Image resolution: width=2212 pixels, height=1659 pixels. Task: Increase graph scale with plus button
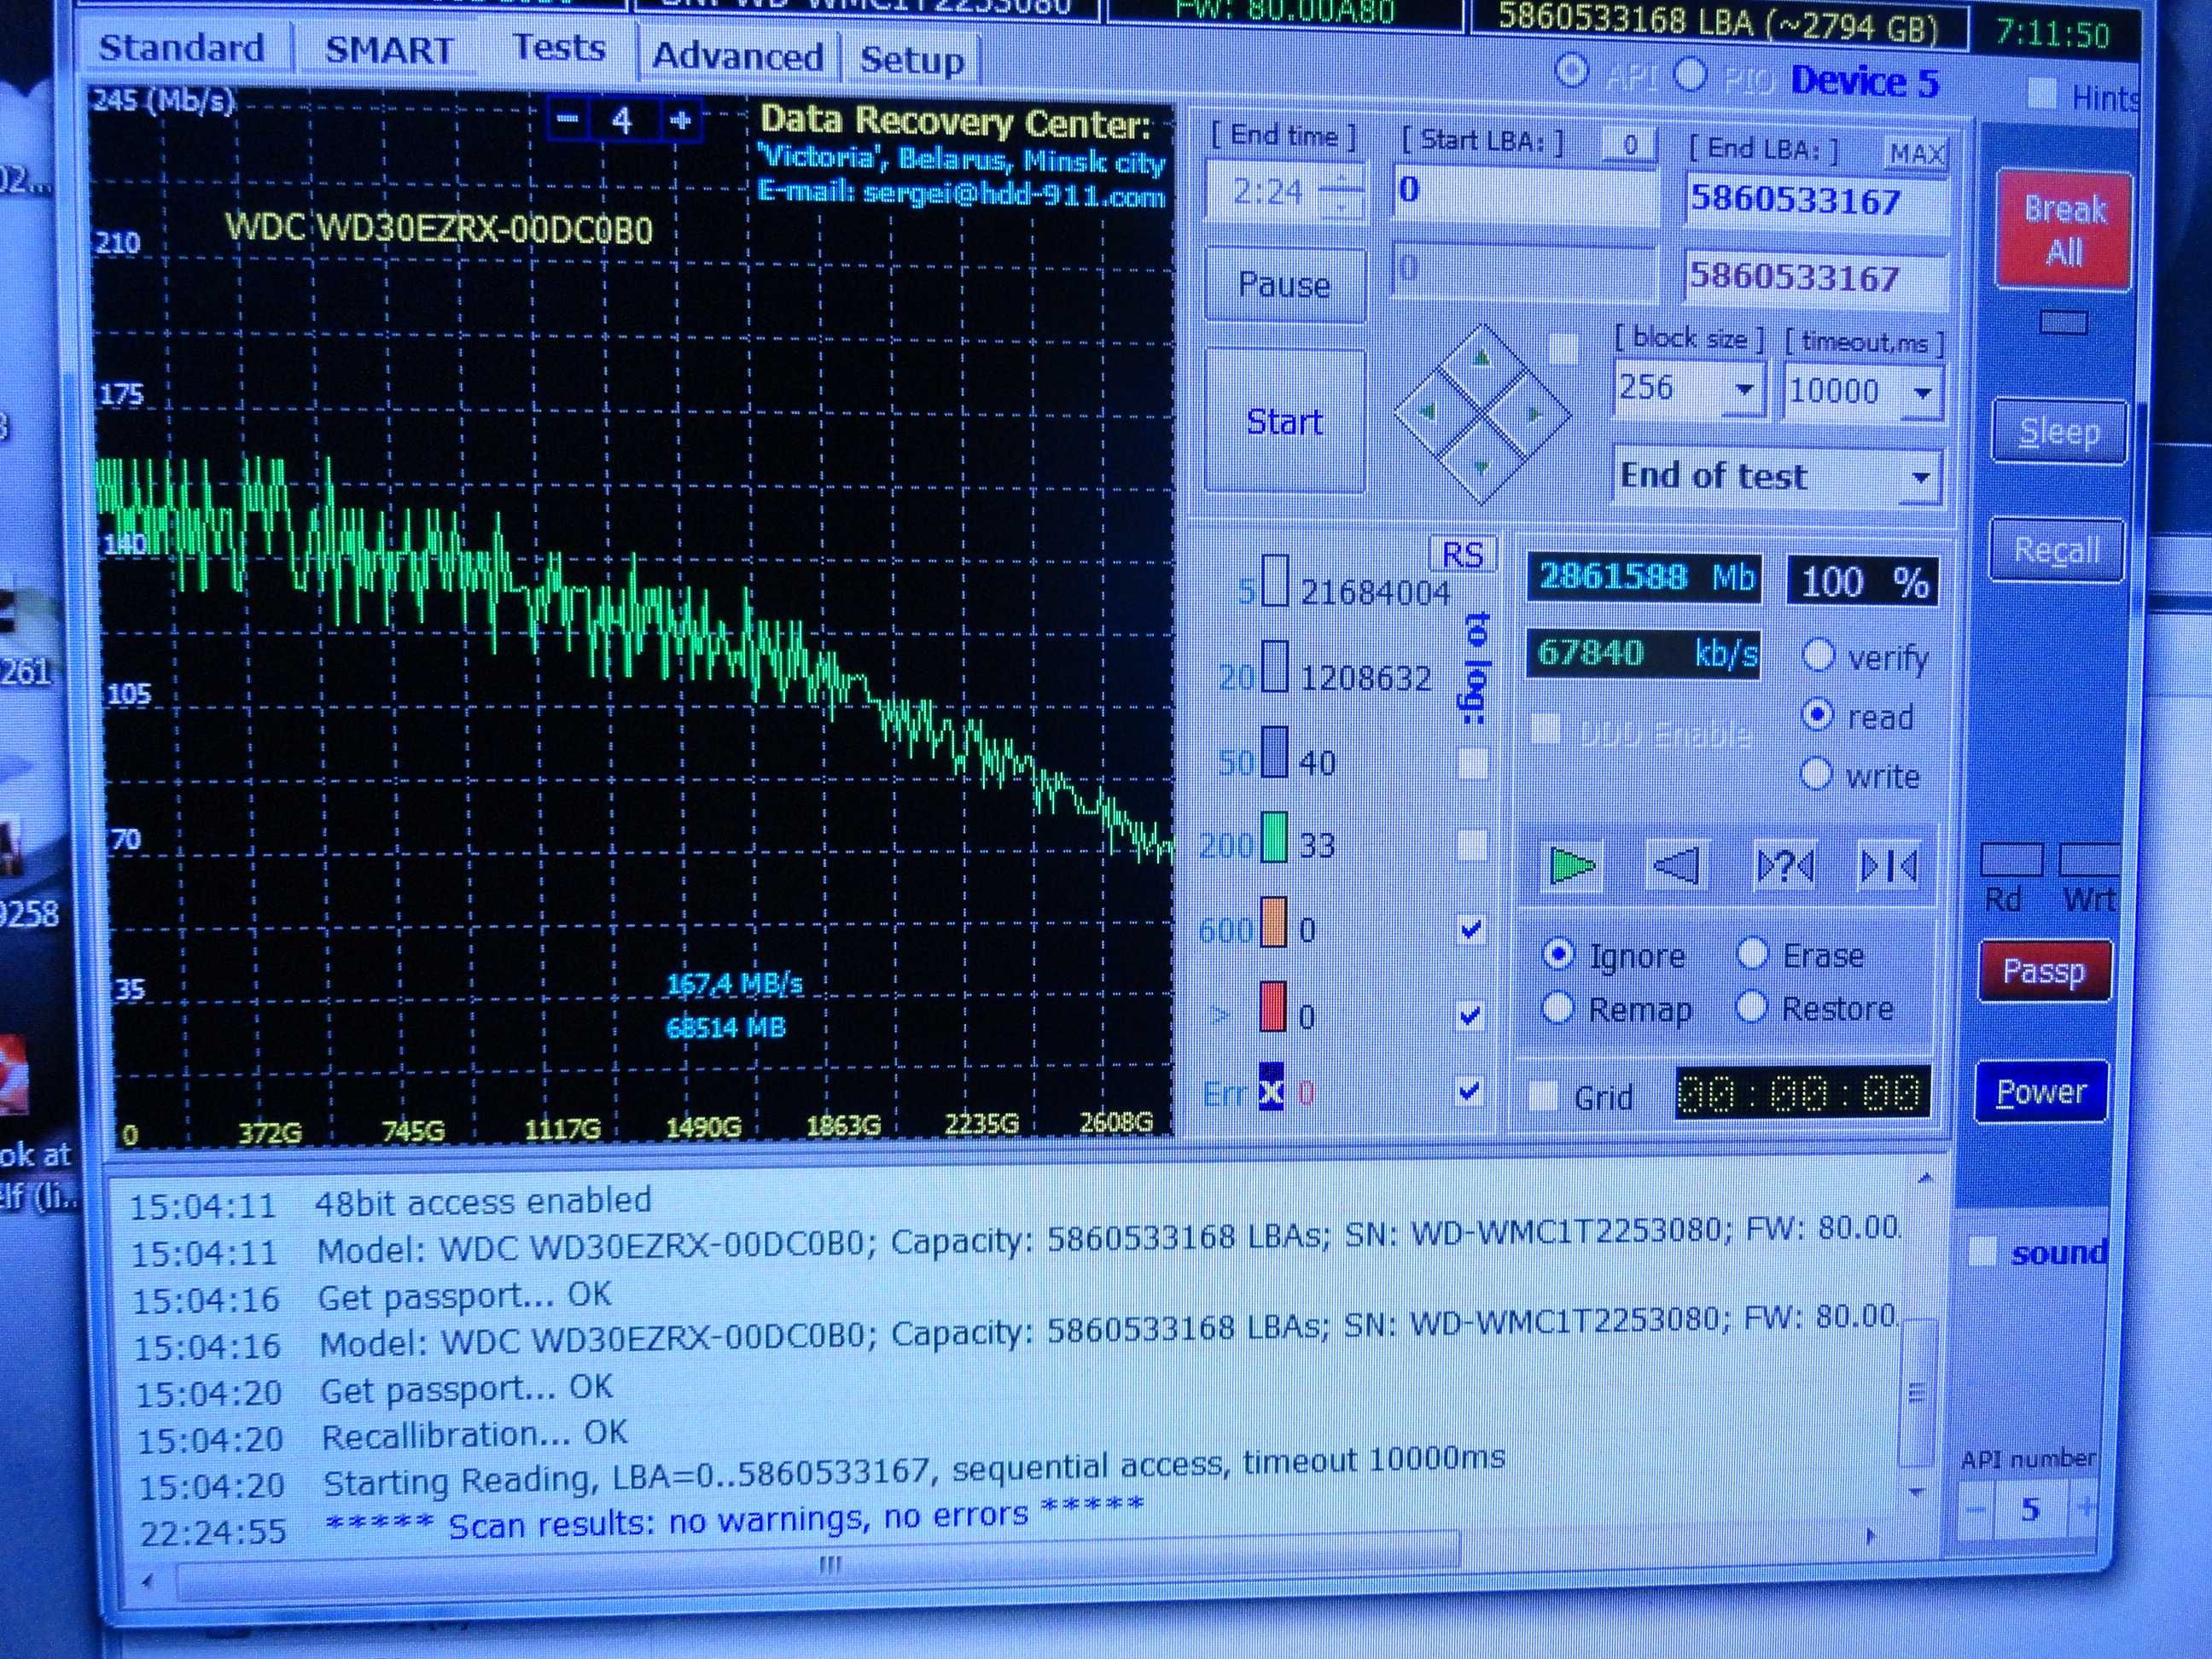tap(681, 121)
